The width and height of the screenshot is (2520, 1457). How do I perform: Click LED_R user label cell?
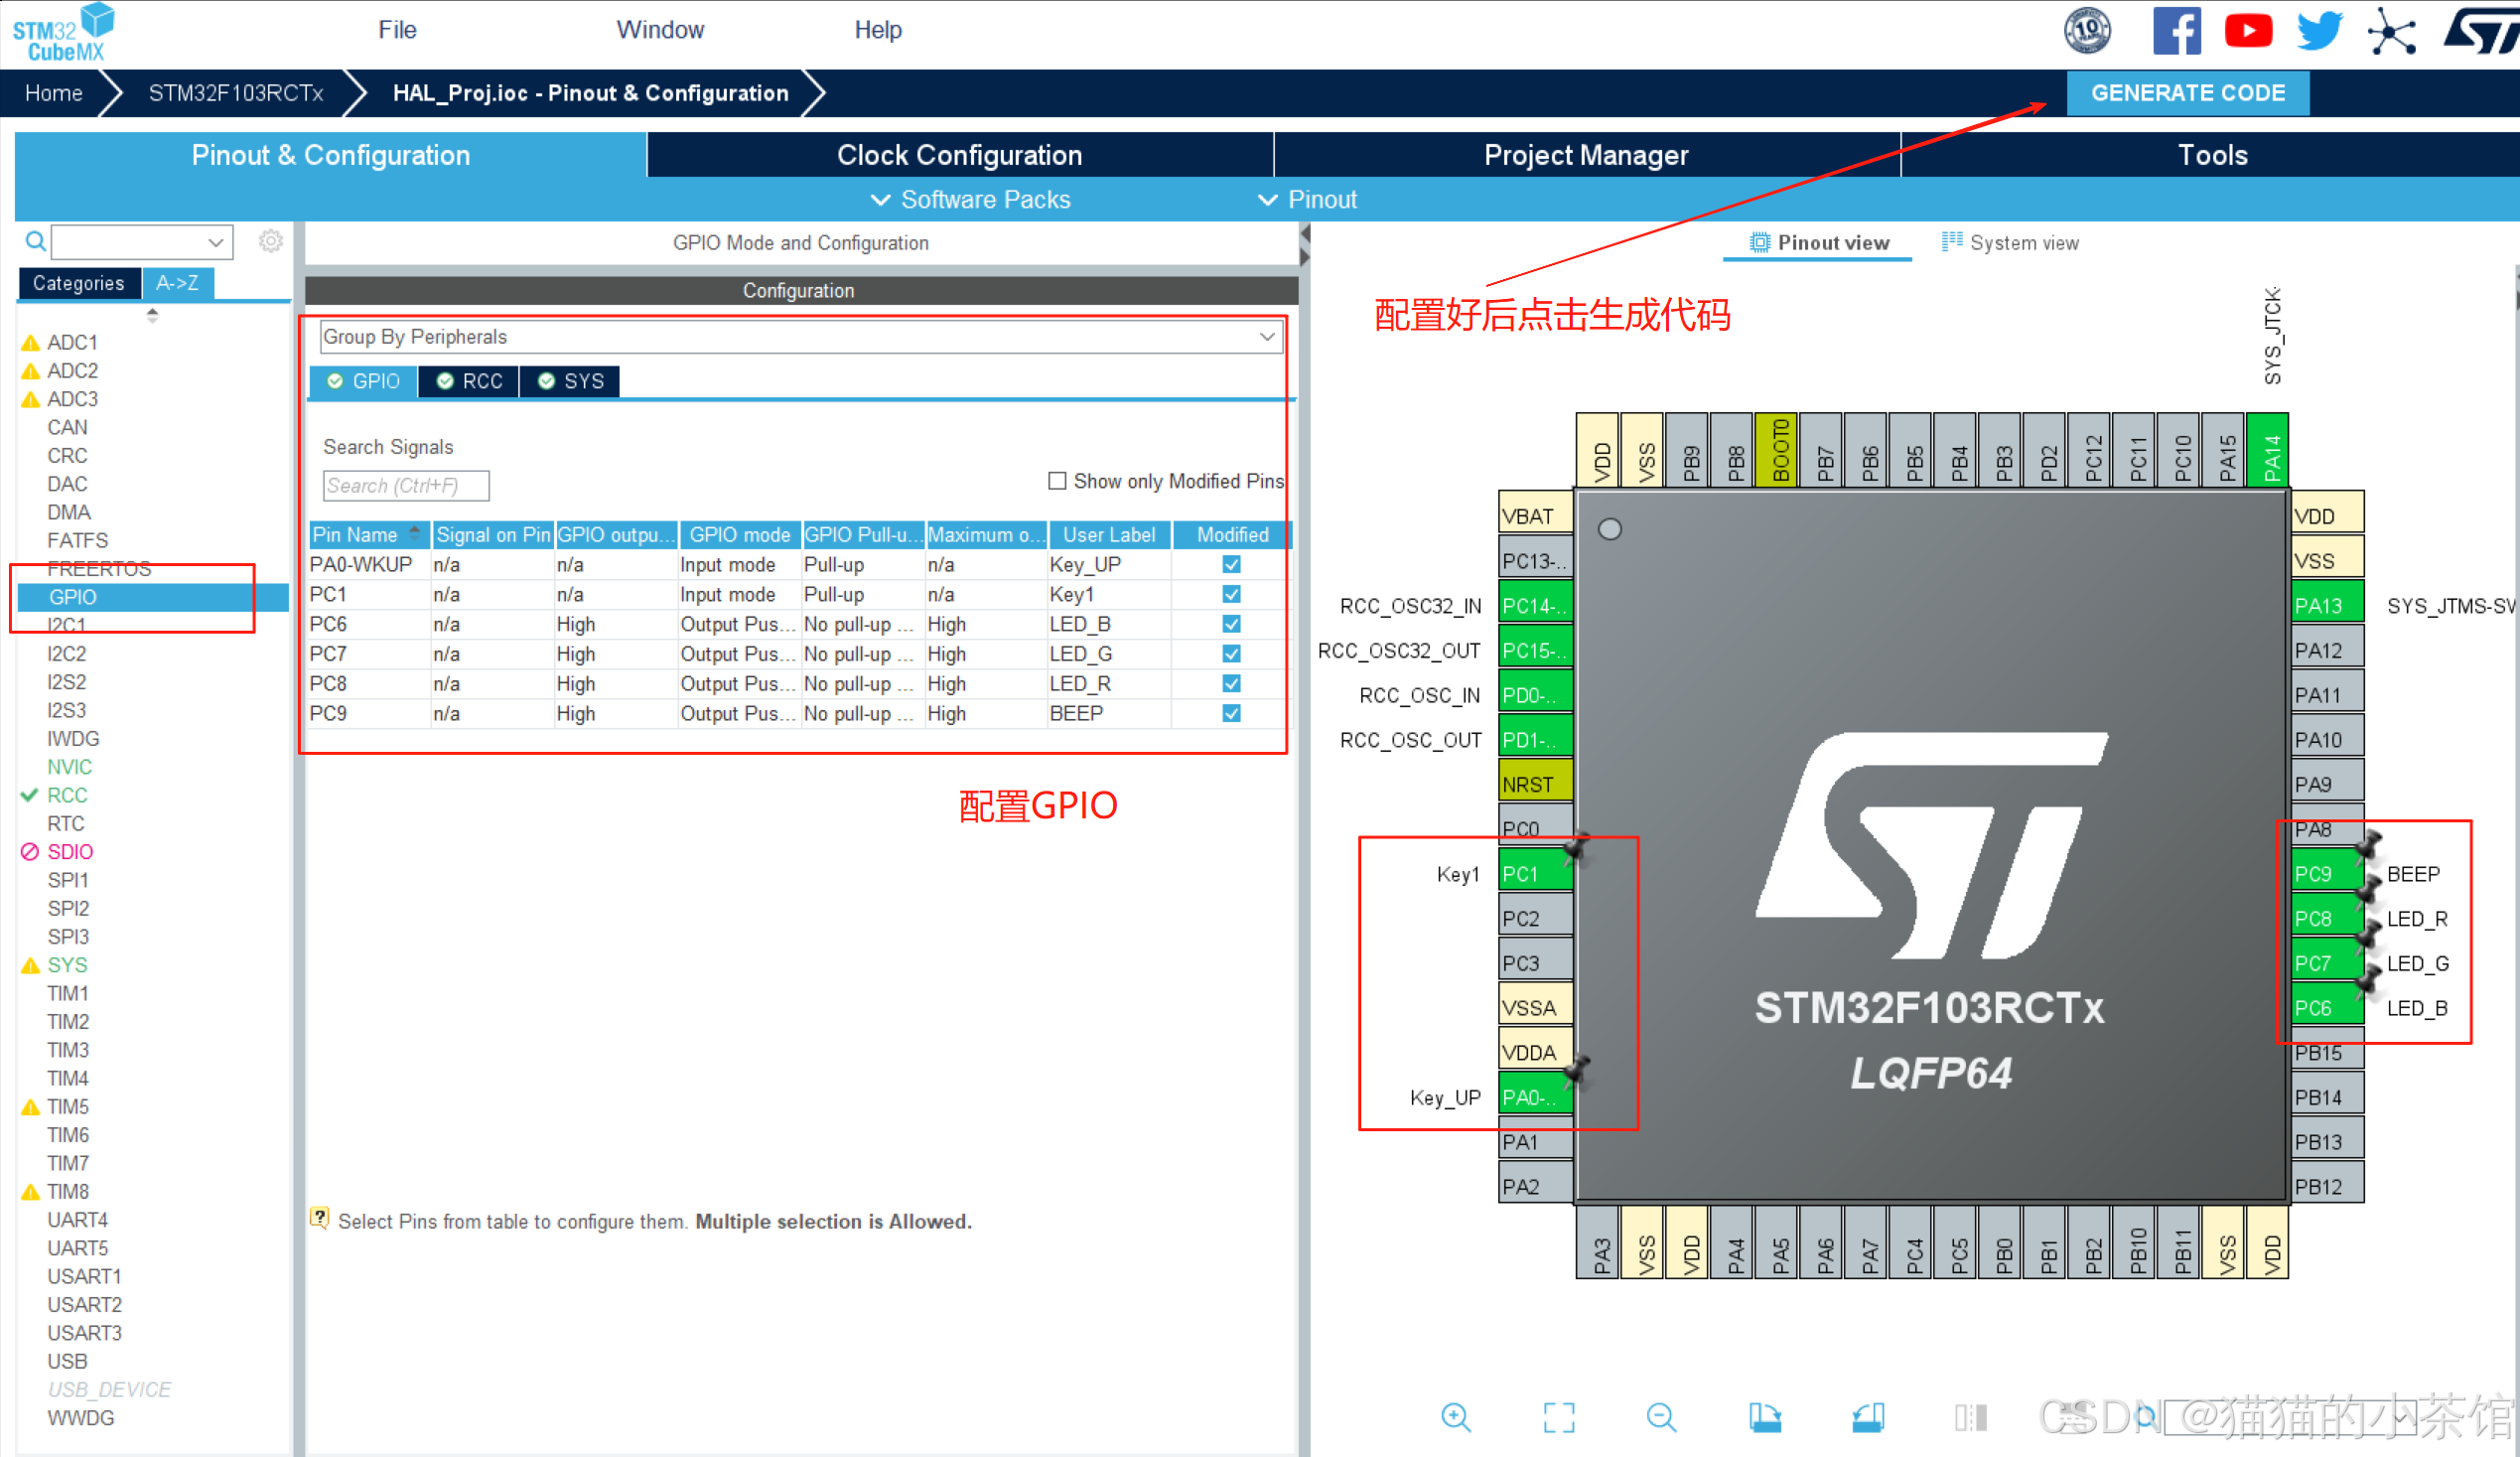[1108, 684]
